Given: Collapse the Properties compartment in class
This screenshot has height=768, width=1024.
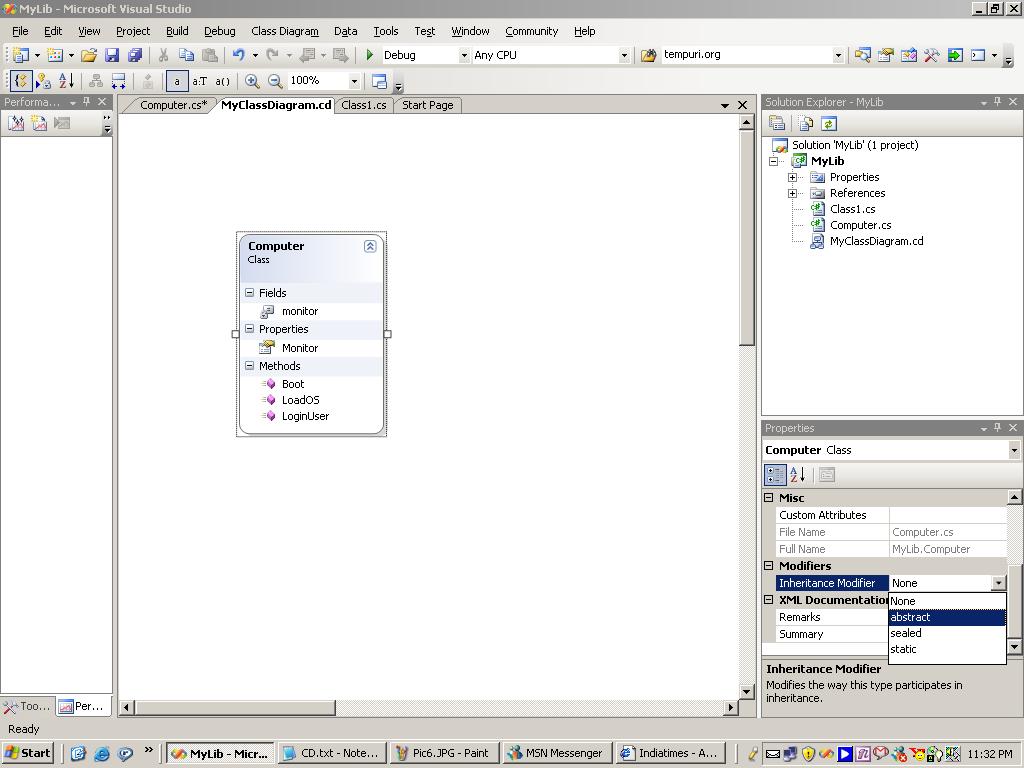Looking at the screenshot, I should [249, 328].
